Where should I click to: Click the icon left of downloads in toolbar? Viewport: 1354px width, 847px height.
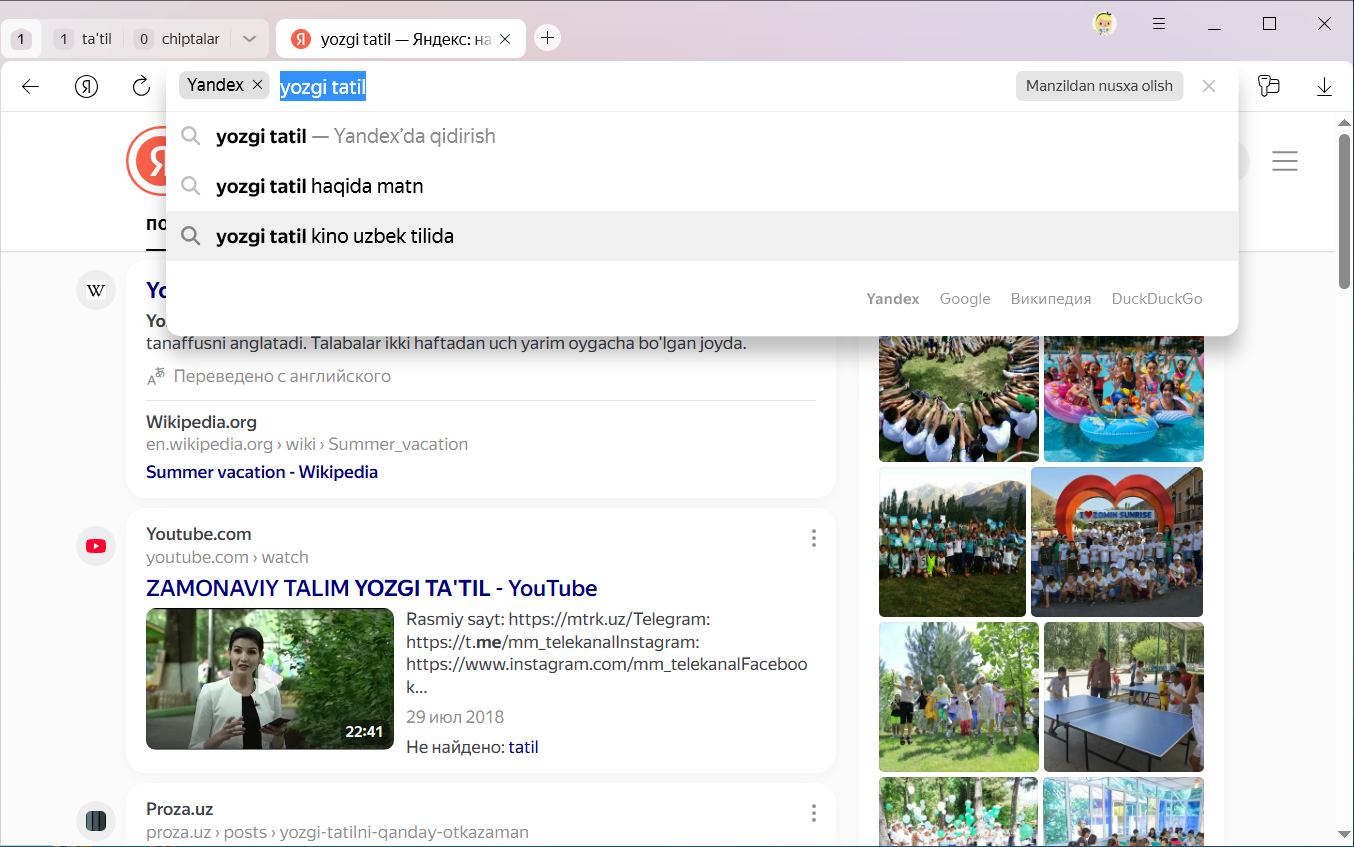(1268, 87)
